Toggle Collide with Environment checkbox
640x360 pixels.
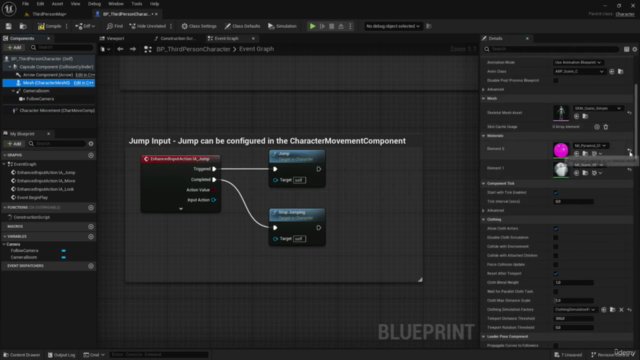click(556, 247)
